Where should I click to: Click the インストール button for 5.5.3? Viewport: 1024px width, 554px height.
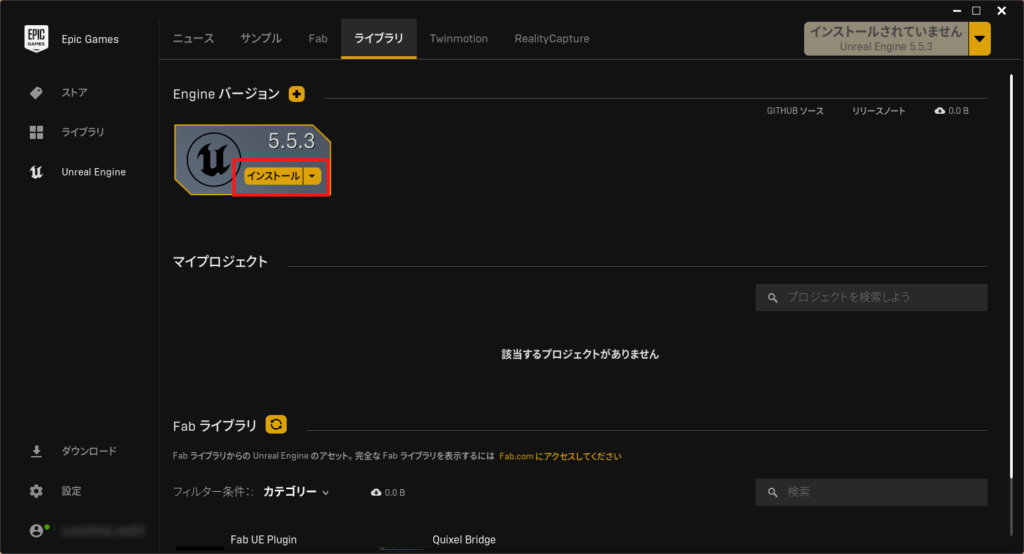tap(272, 176)
